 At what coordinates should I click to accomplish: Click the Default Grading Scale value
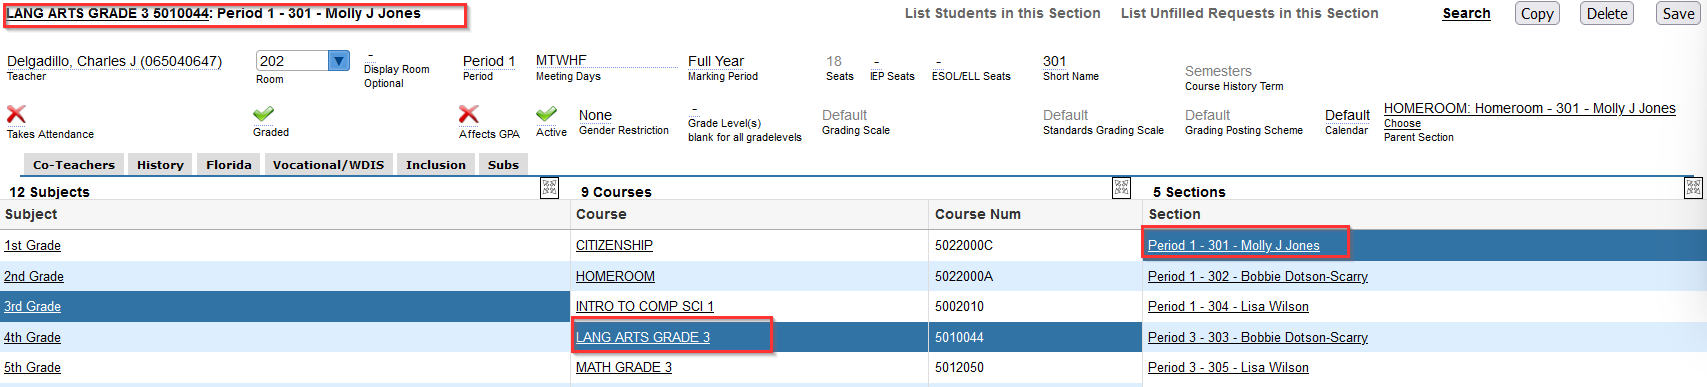(844, 115)
